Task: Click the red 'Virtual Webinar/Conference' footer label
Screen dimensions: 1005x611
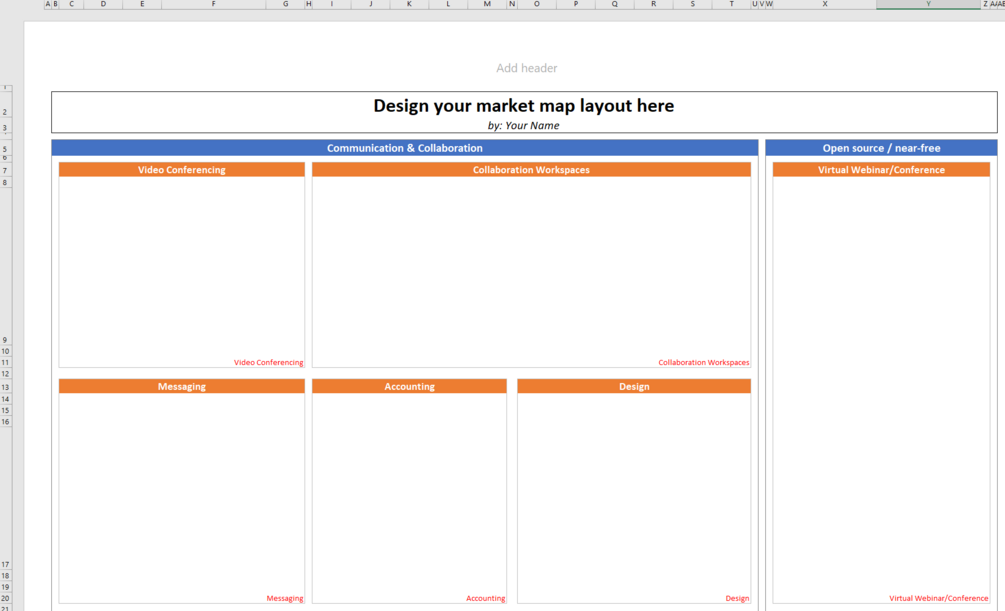Action: click(x=938, y=598)
